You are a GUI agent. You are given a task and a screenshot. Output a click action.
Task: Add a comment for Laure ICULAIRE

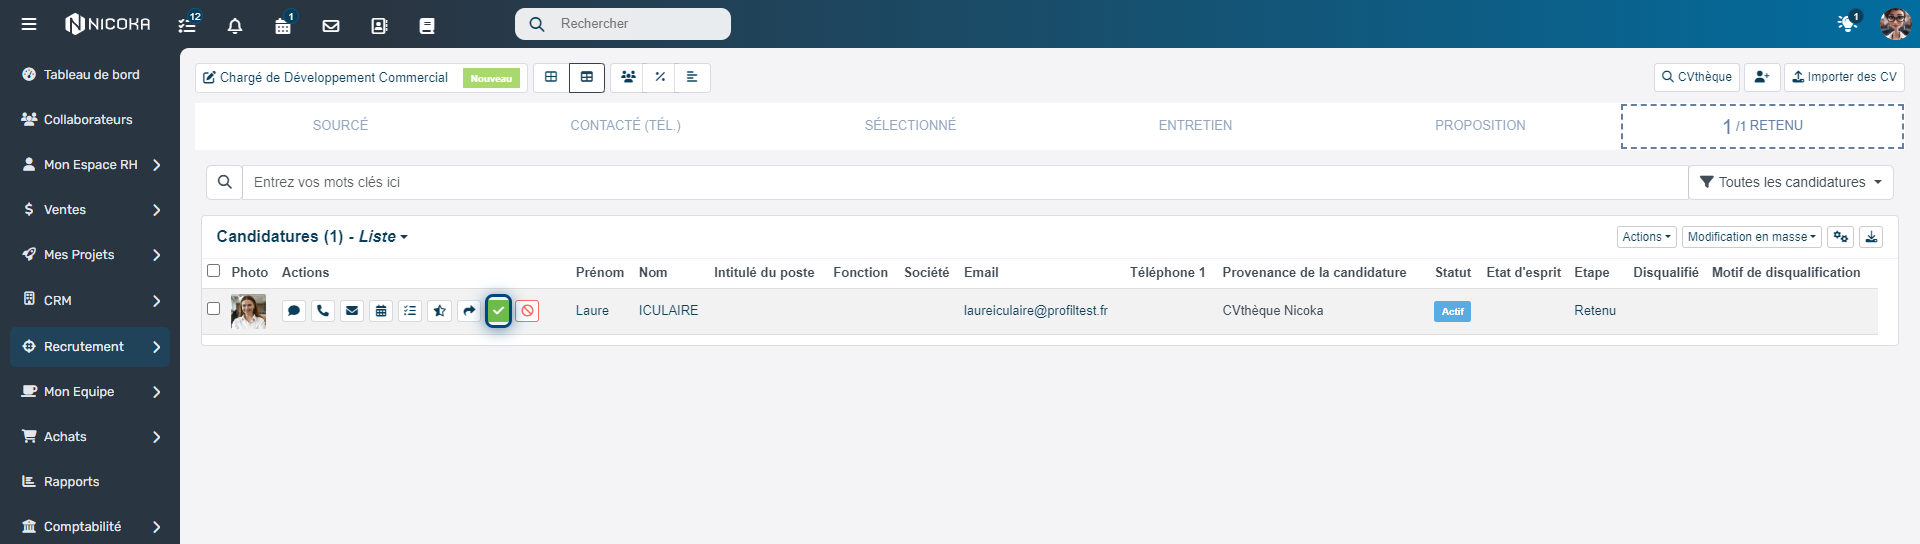coord(294,311)
